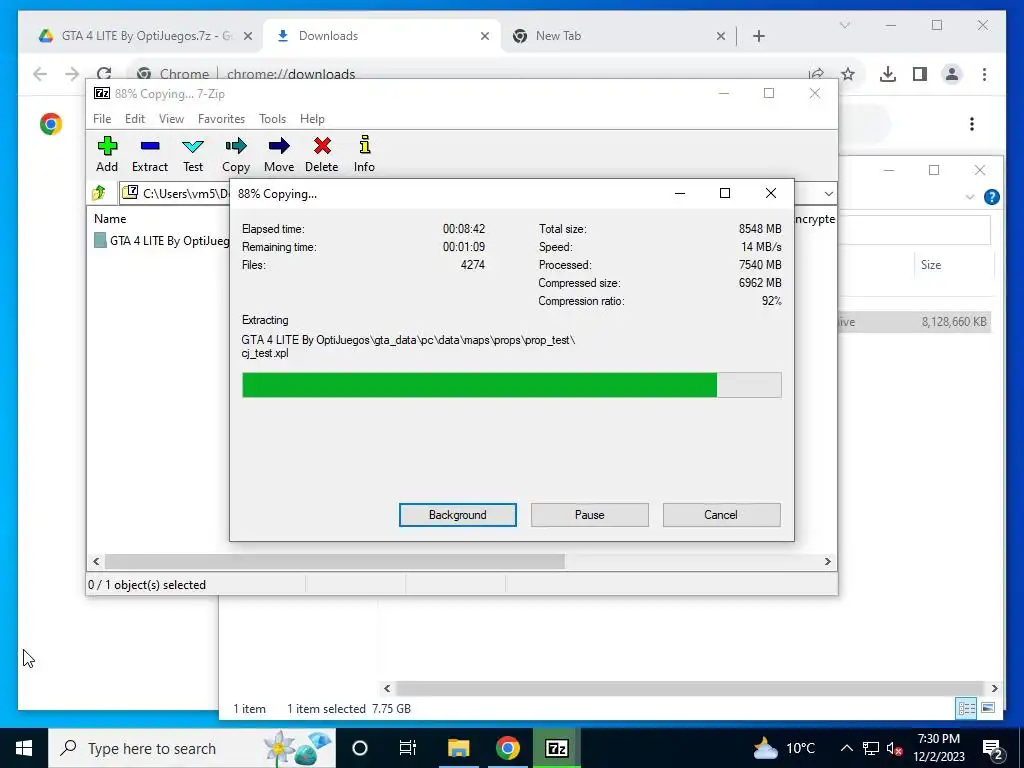1024x768 pixels.
Task: Expand the File Explorer ribbon chevron
Action: 970,197
